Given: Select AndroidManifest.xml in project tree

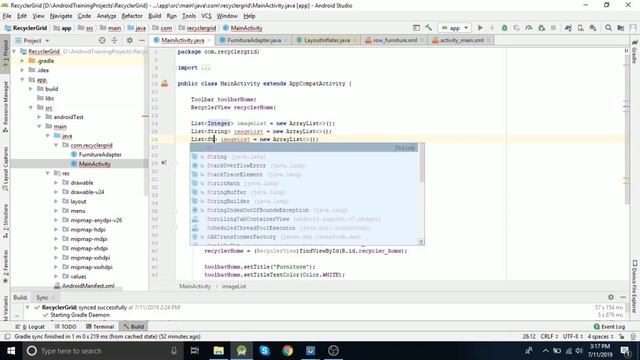Looking at the screenshot, I should (88, 286).
